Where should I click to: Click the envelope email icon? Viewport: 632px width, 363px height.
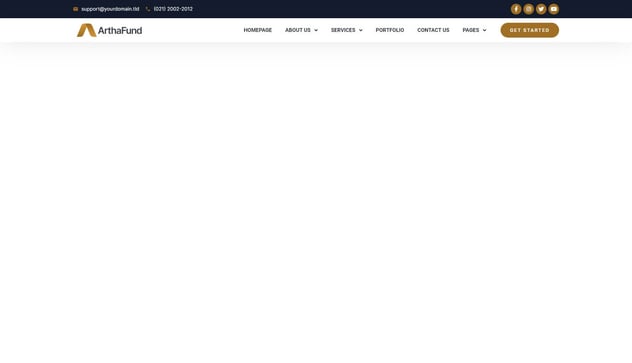coord(75,9)
